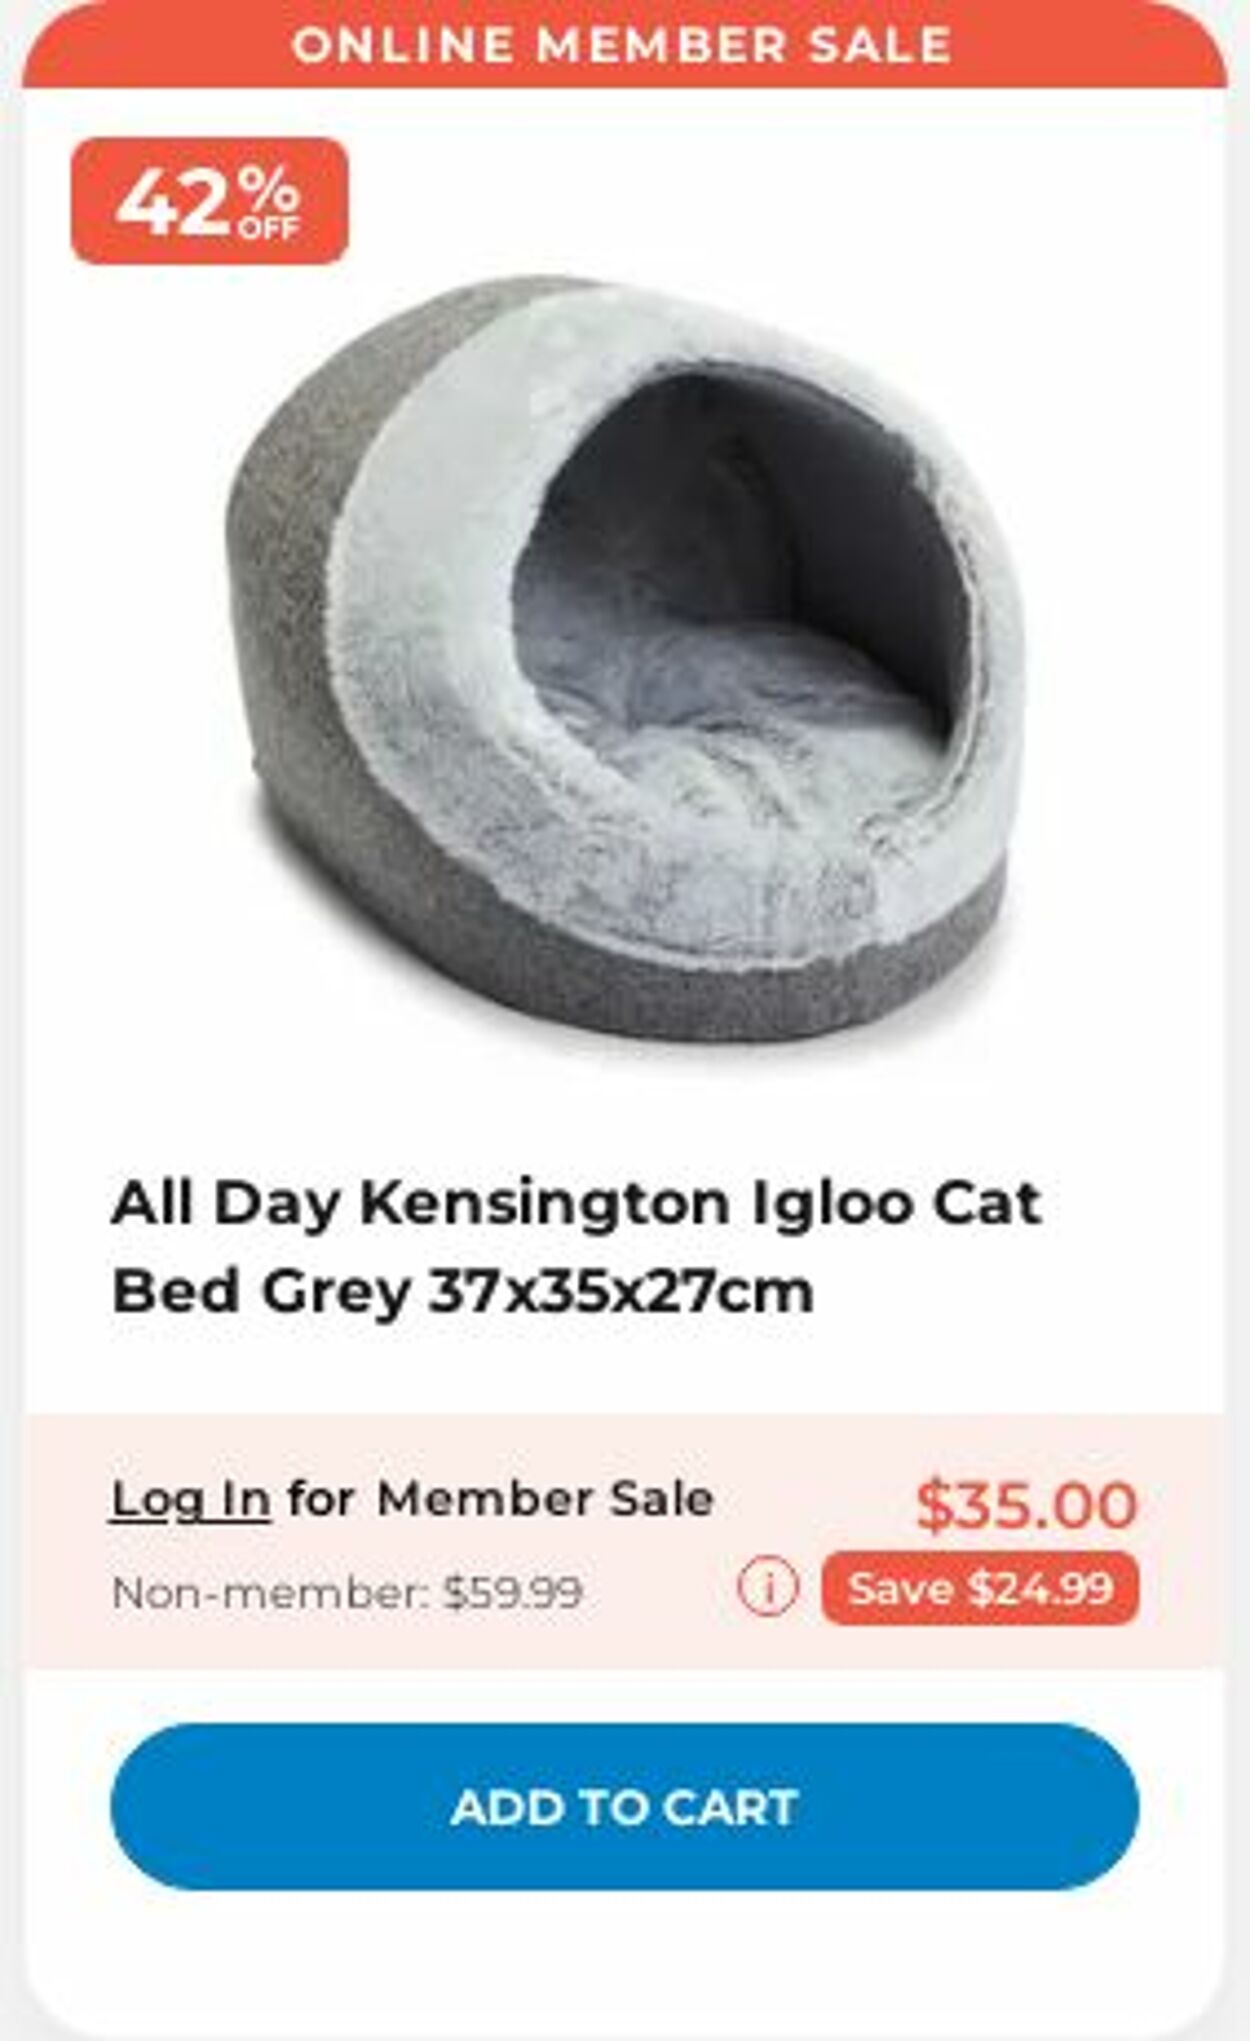This screenshot has width=1250, height=2041.
Task: Click the Non-member: $59.99 price text
Action: (347, 1592)
